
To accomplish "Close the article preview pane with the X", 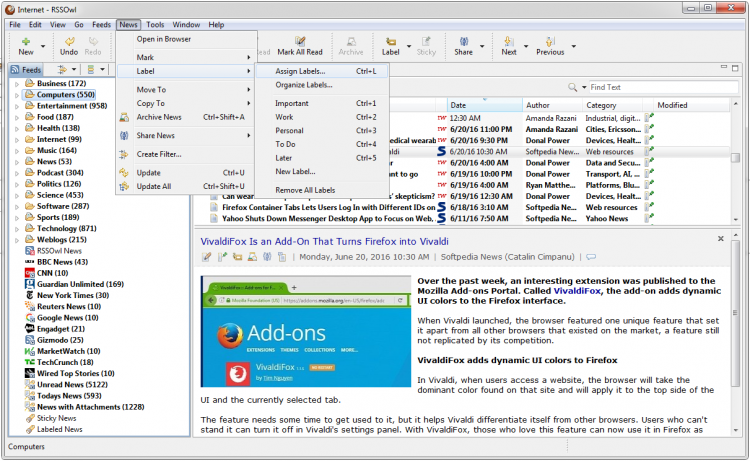I will click(720, 238).
